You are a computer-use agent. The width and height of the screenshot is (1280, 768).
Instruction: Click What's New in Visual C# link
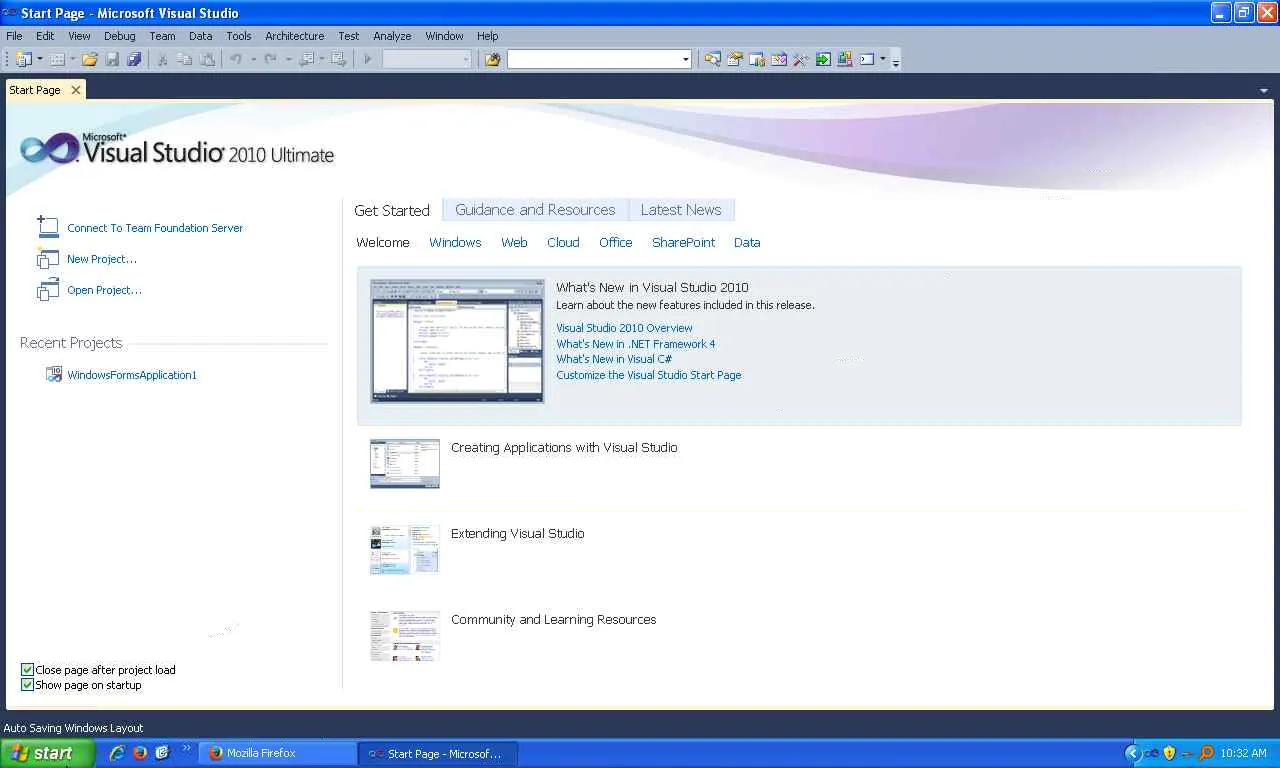click(x=614, y=359)
